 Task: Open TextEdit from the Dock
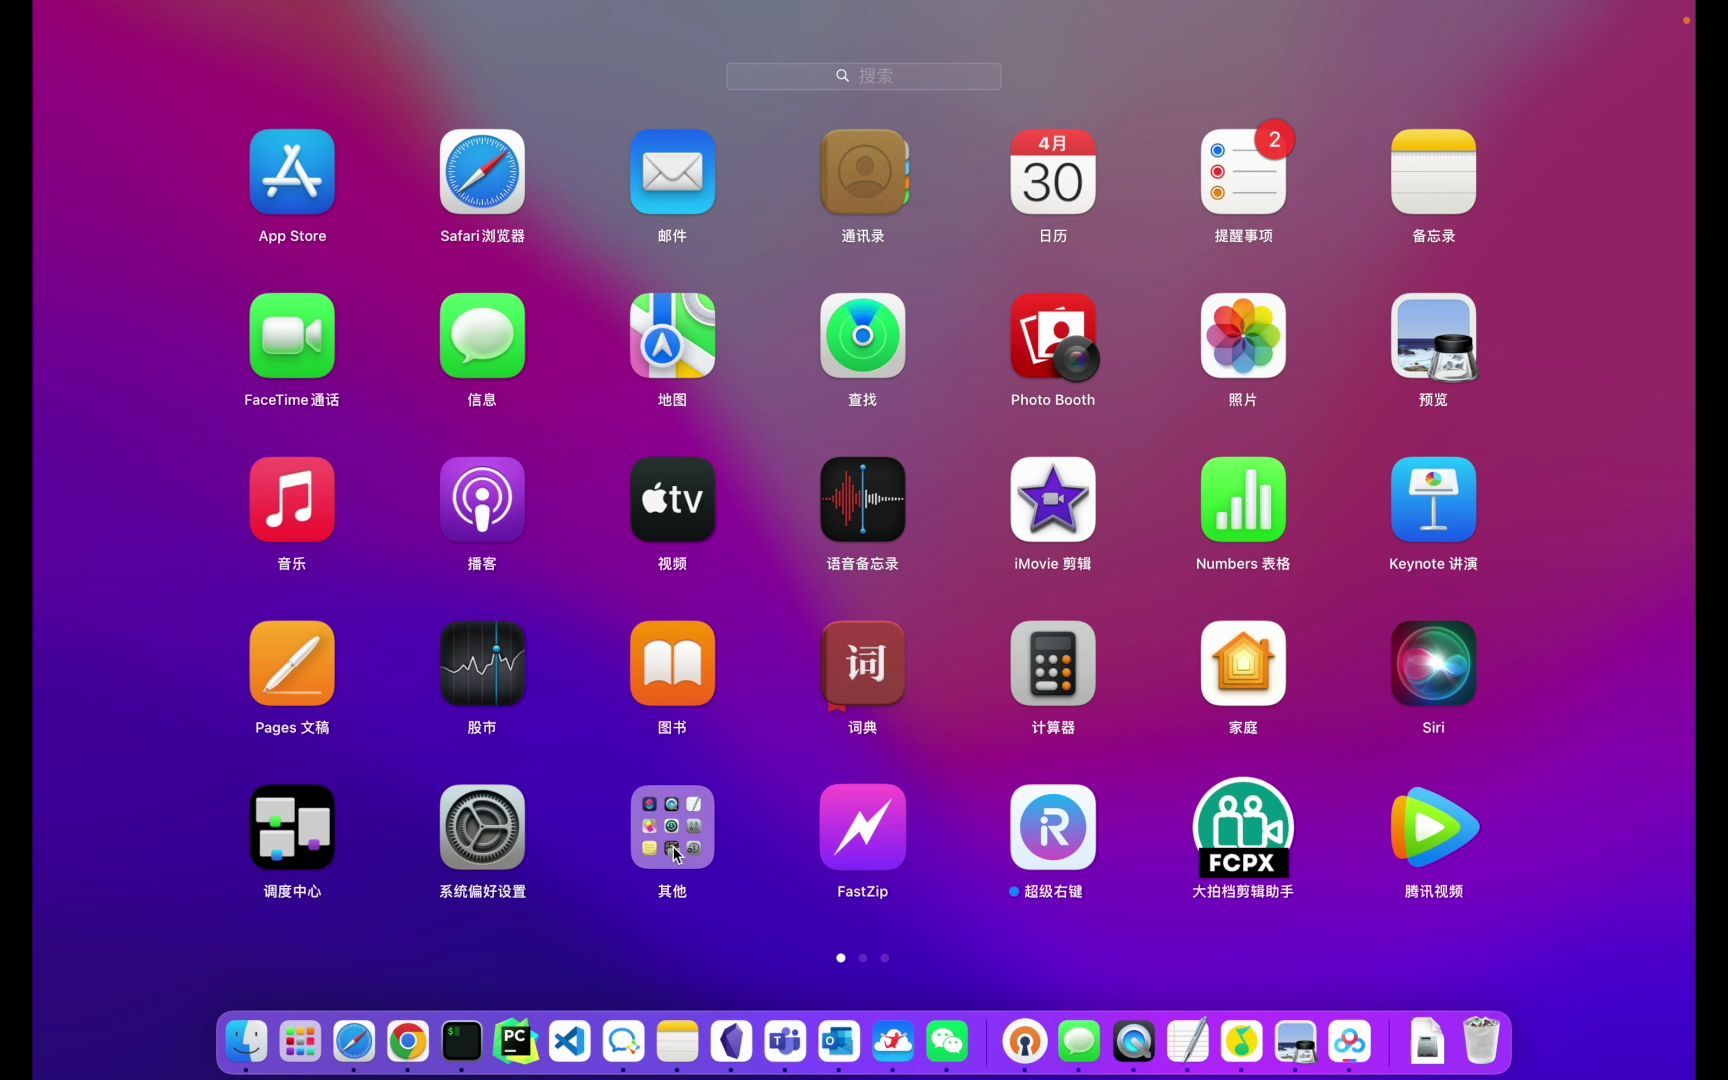pos(1188,1042)
